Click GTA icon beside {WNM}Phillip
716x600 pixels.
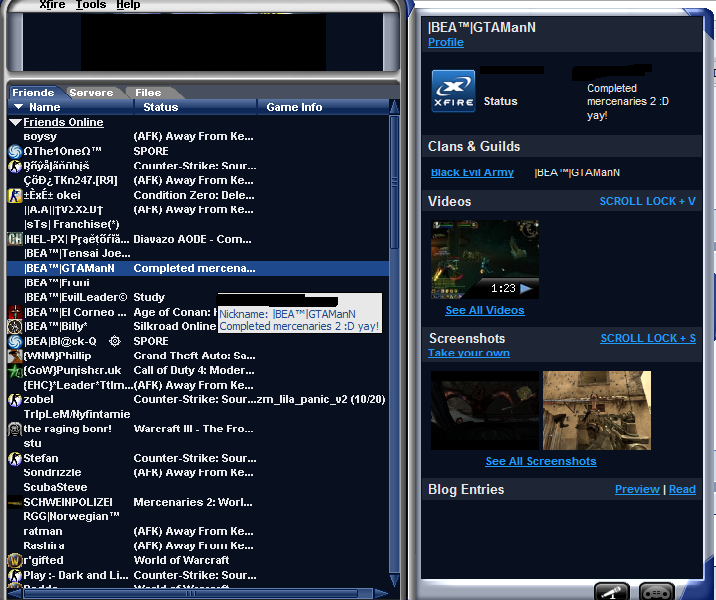[15, 356]
